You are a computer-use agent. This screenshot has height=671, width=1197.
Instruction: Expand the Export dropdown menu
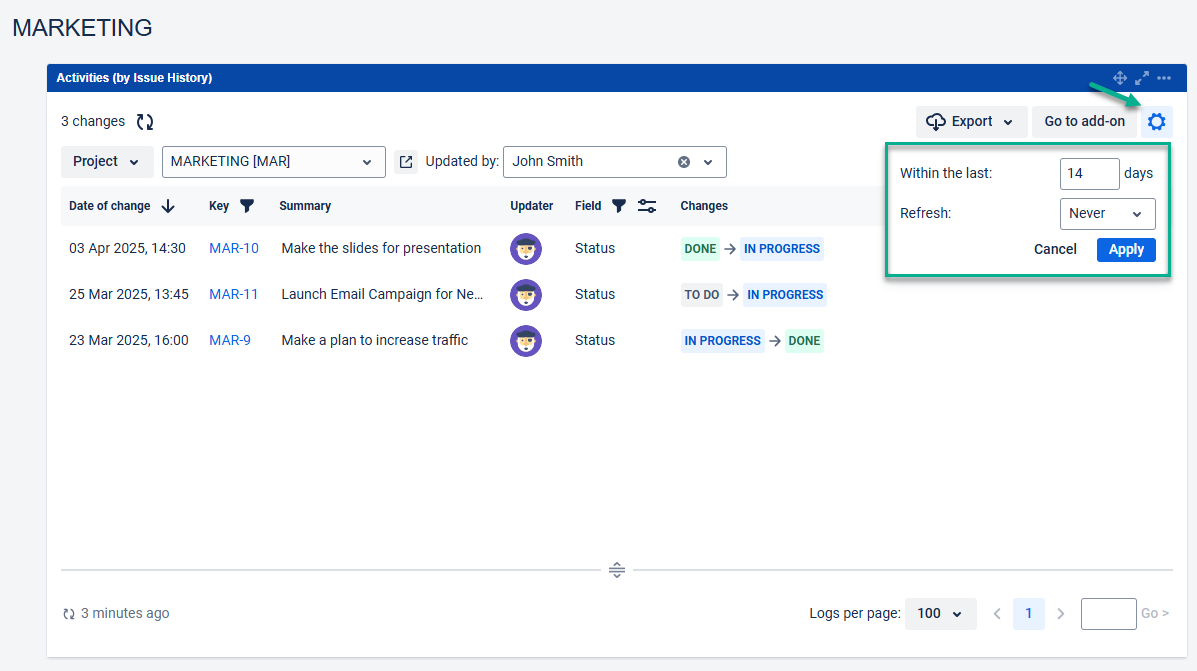pos(971,122)
